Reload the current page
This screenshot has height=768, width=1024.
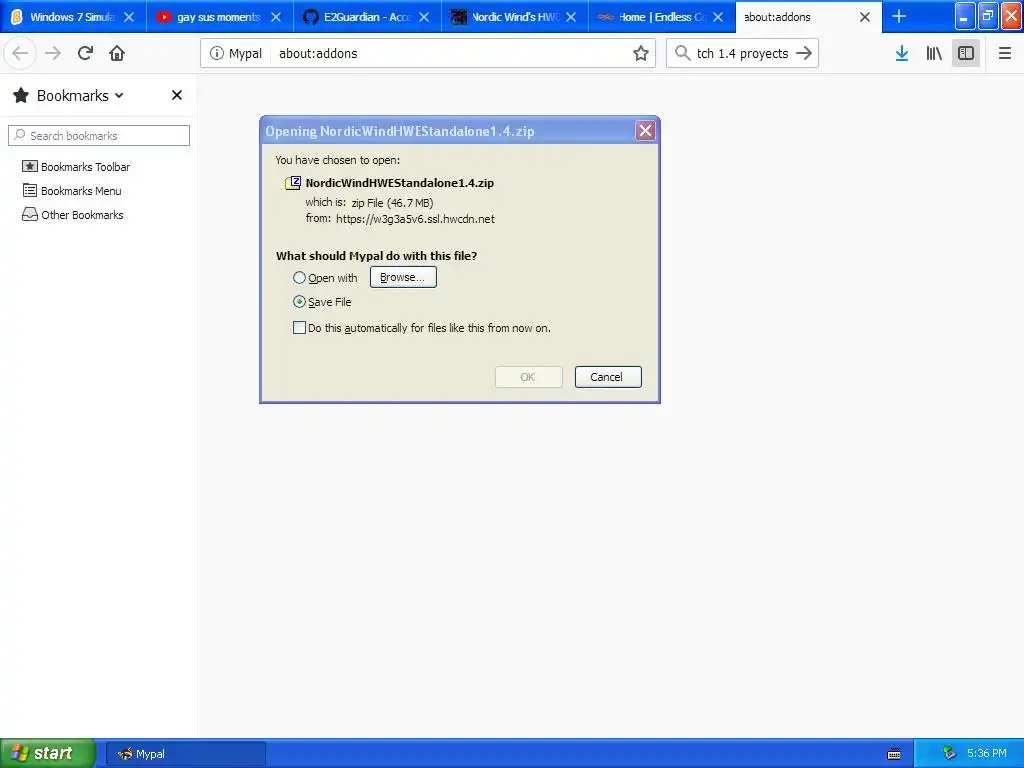pyautogui.click(x=85, y=54)
